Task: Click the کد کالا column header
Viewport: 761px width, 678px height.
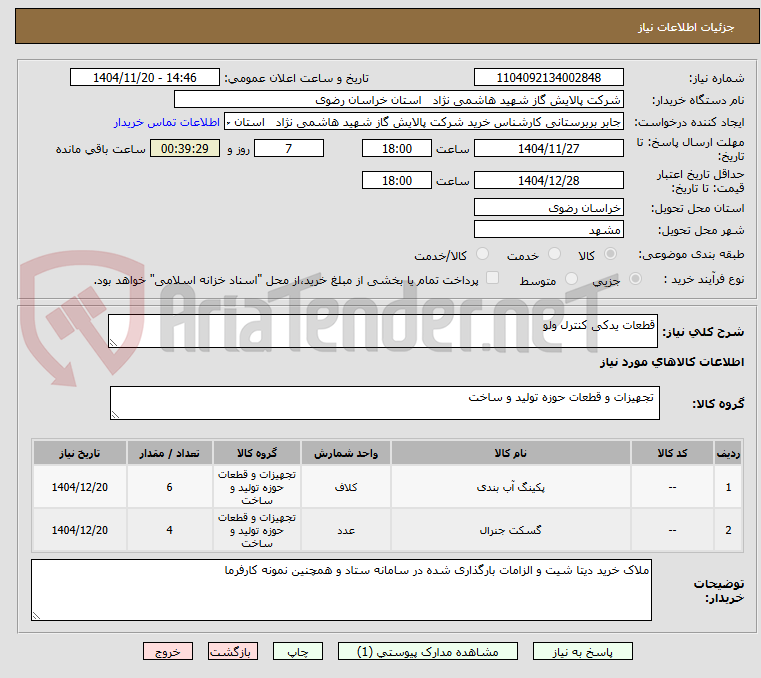Action: coord(672,453)
